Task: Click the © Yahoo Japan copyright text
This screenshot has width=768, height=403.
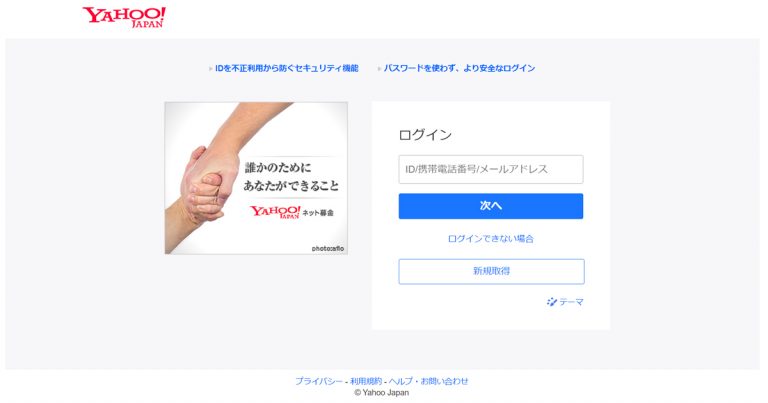Action: coord(382,393)
